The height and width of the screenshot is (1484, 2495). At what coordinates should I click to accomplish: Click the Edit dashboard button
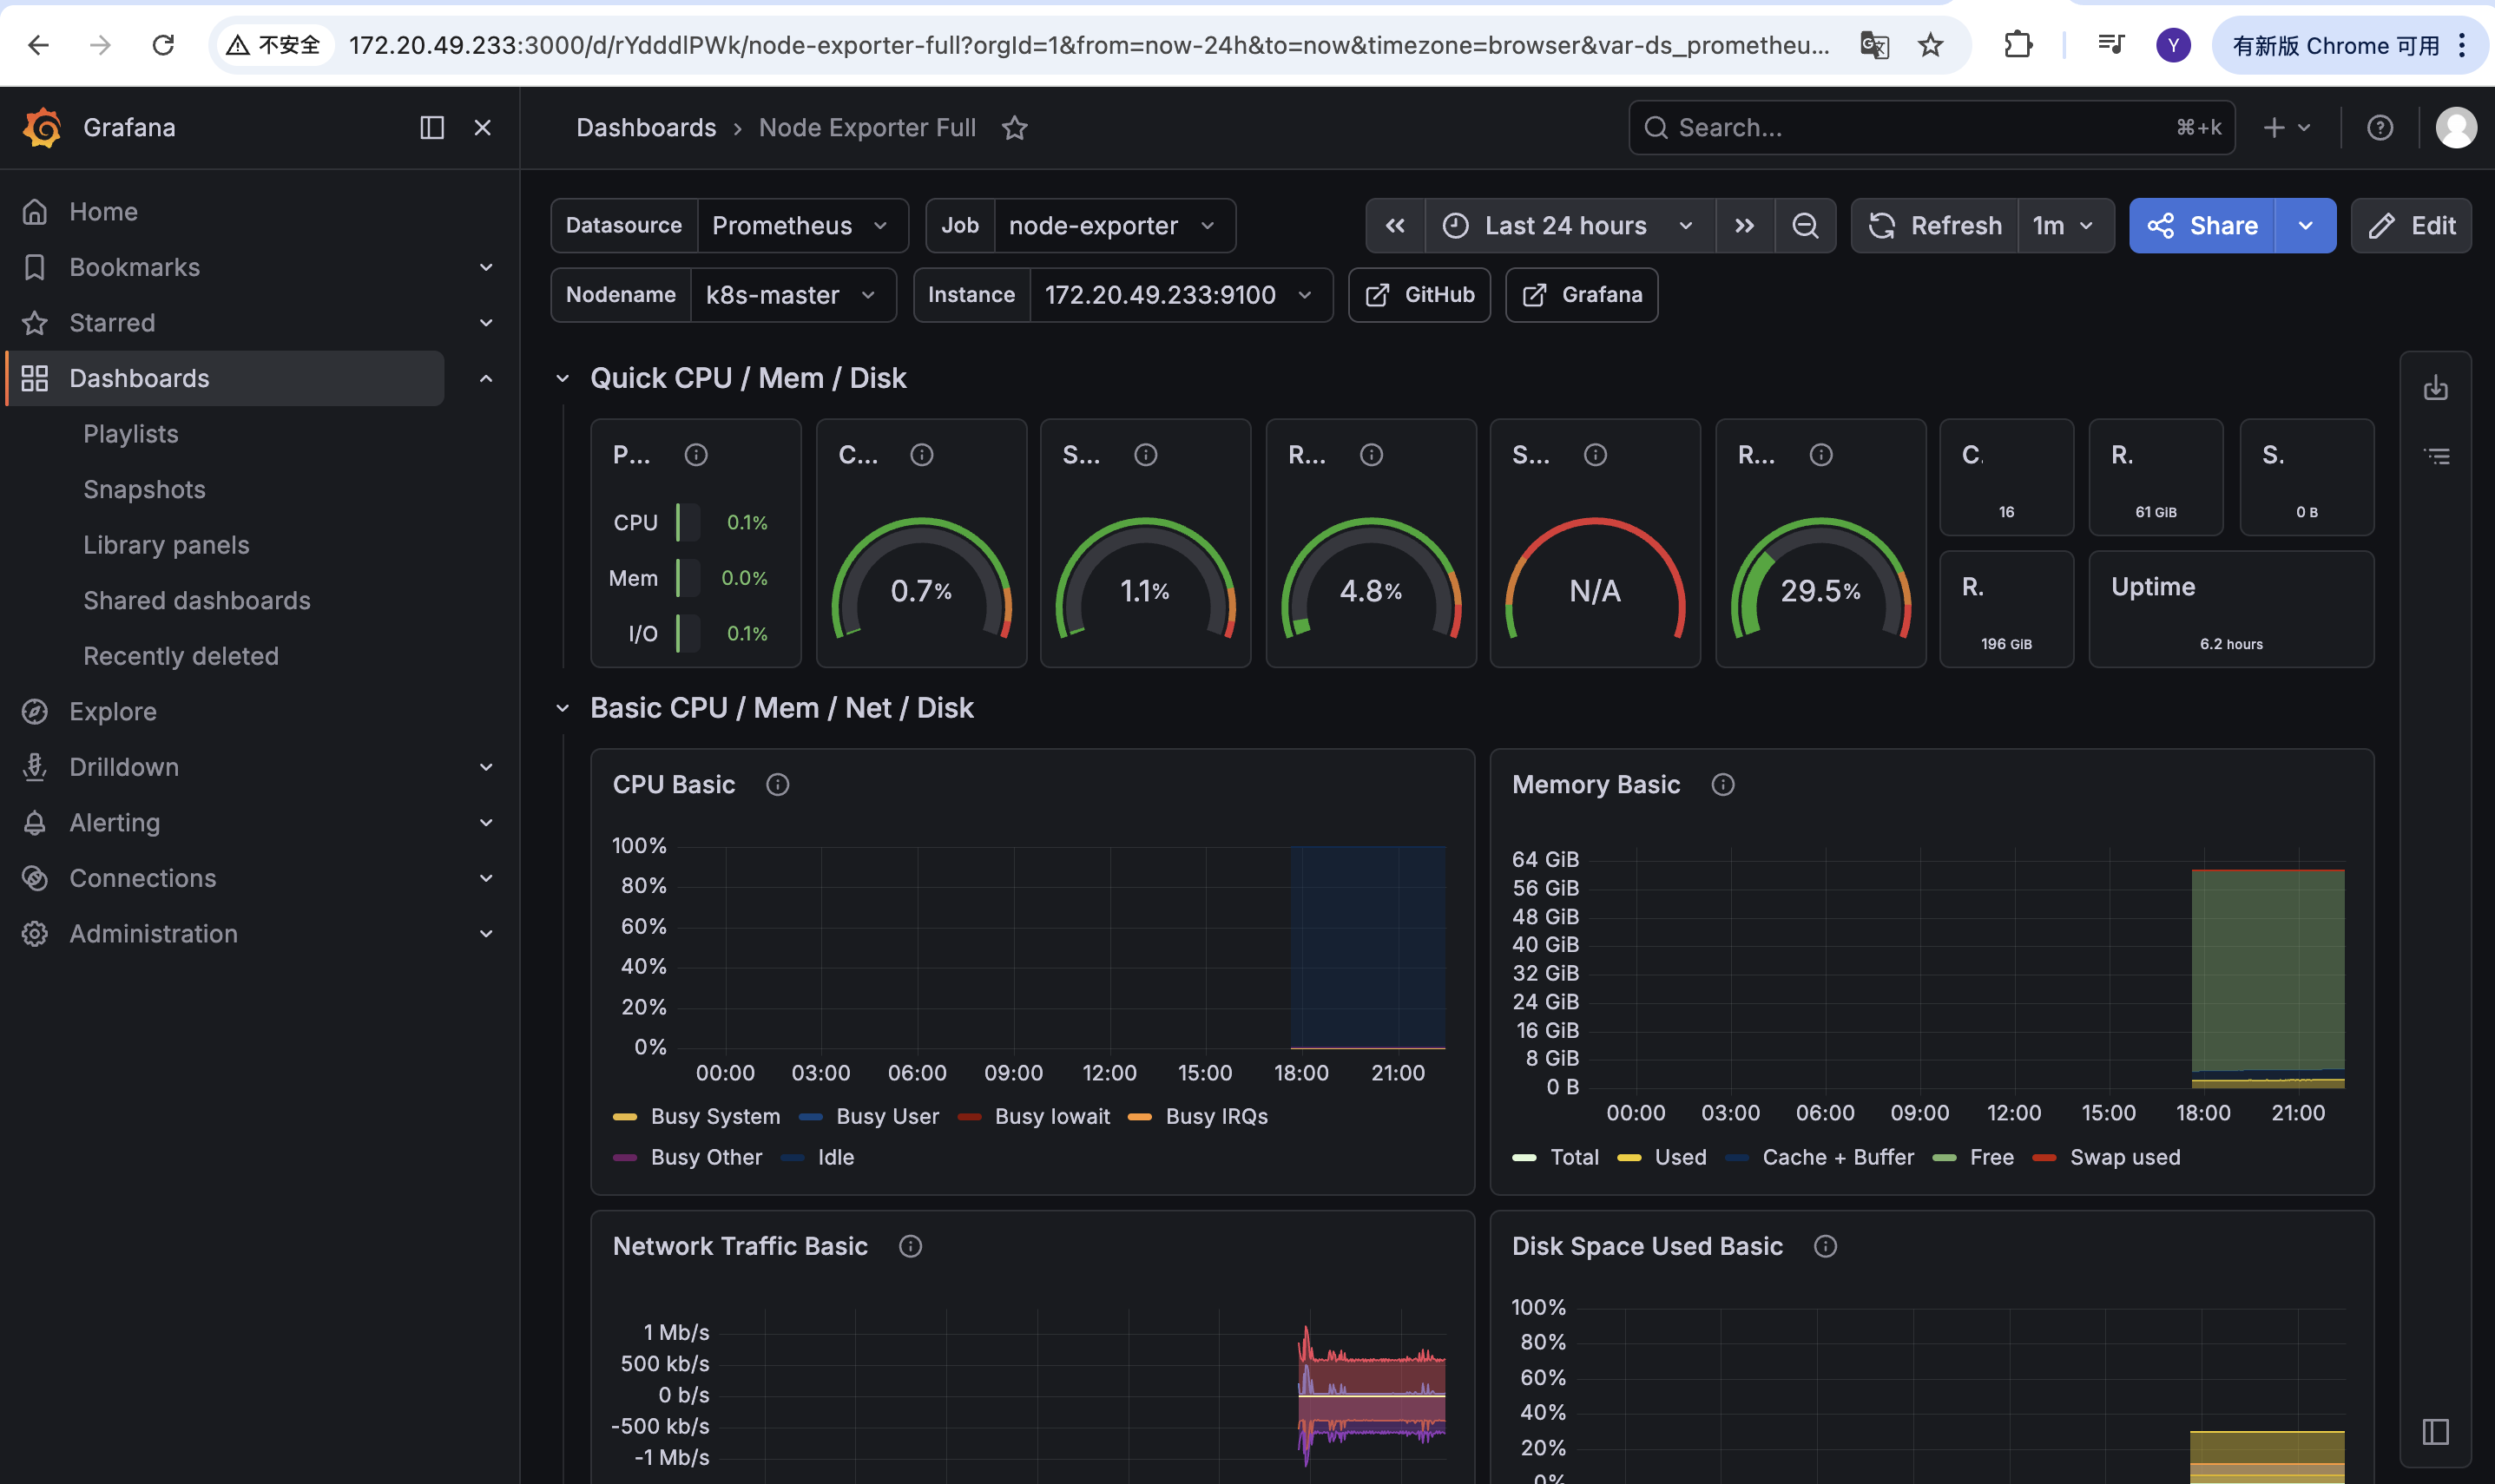(x=2411, y=225)
